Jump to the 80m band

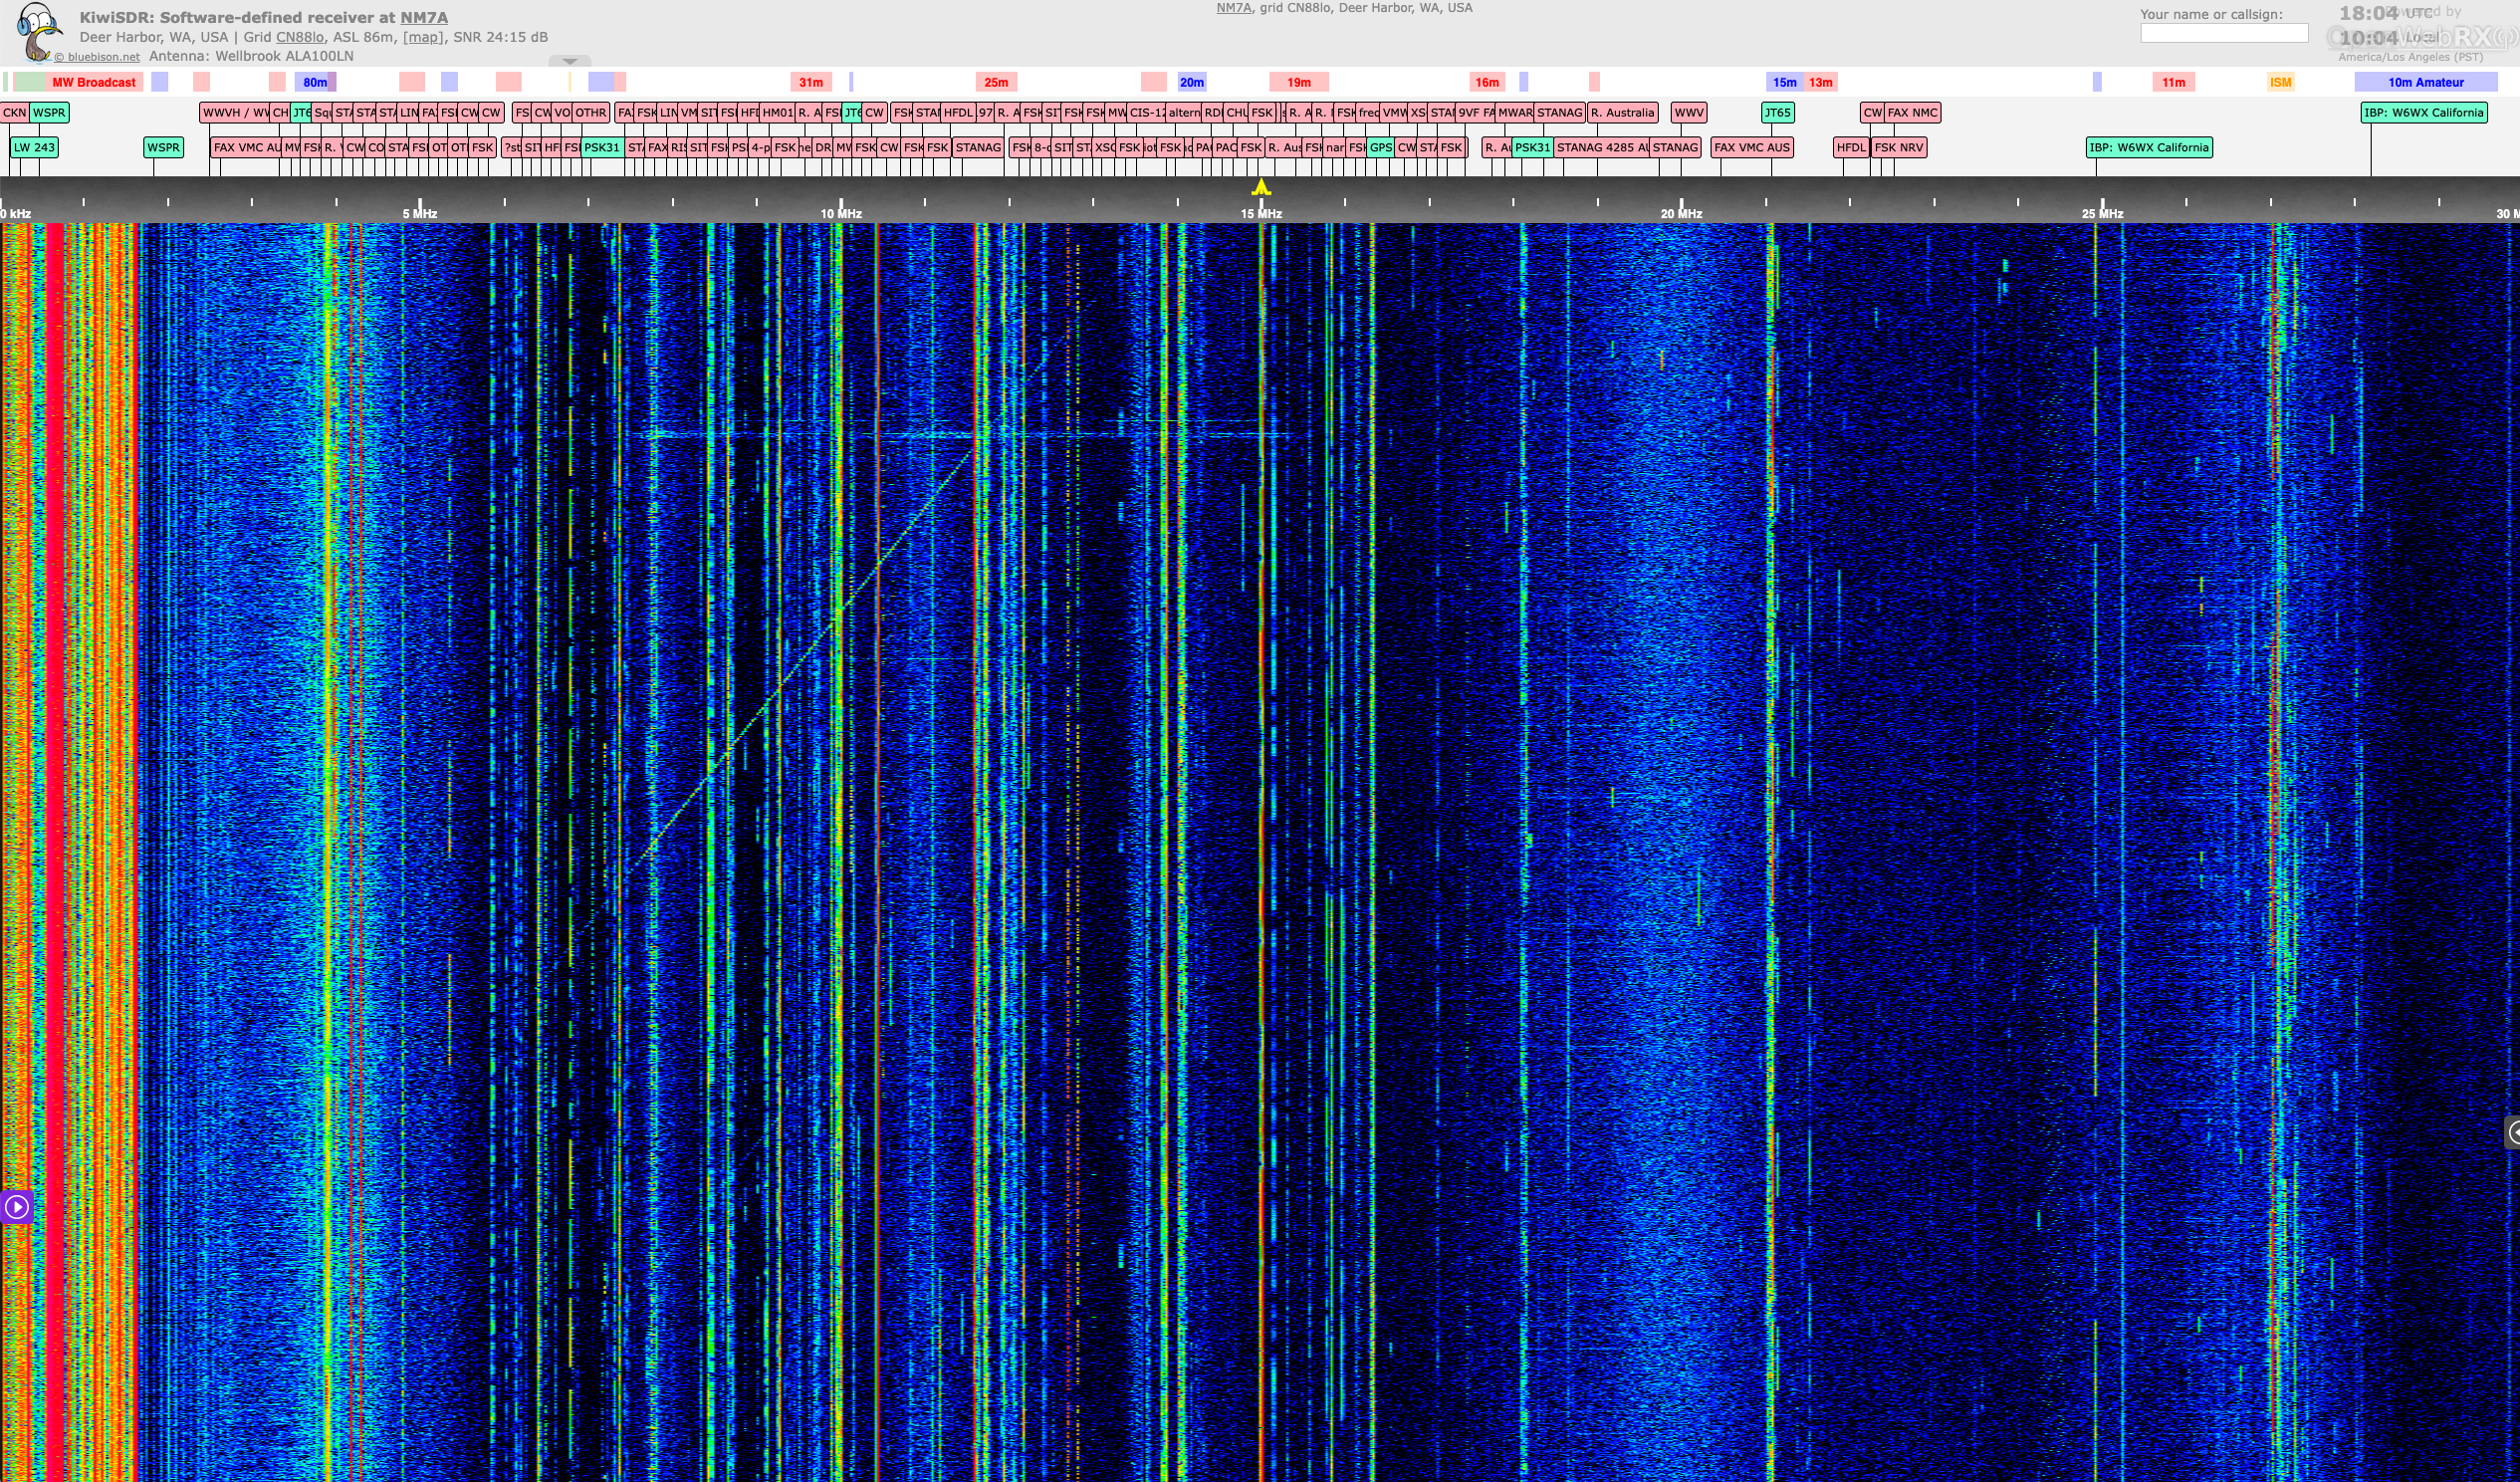pos(314,82)
